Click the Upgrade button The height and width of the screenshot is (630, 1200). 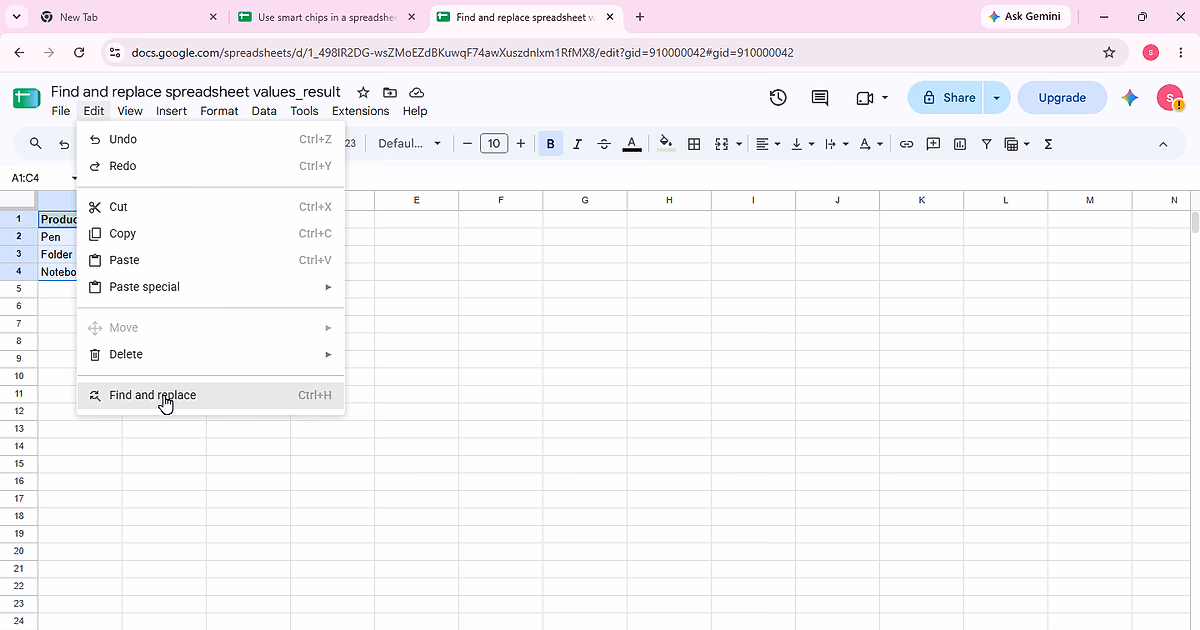1062,98
